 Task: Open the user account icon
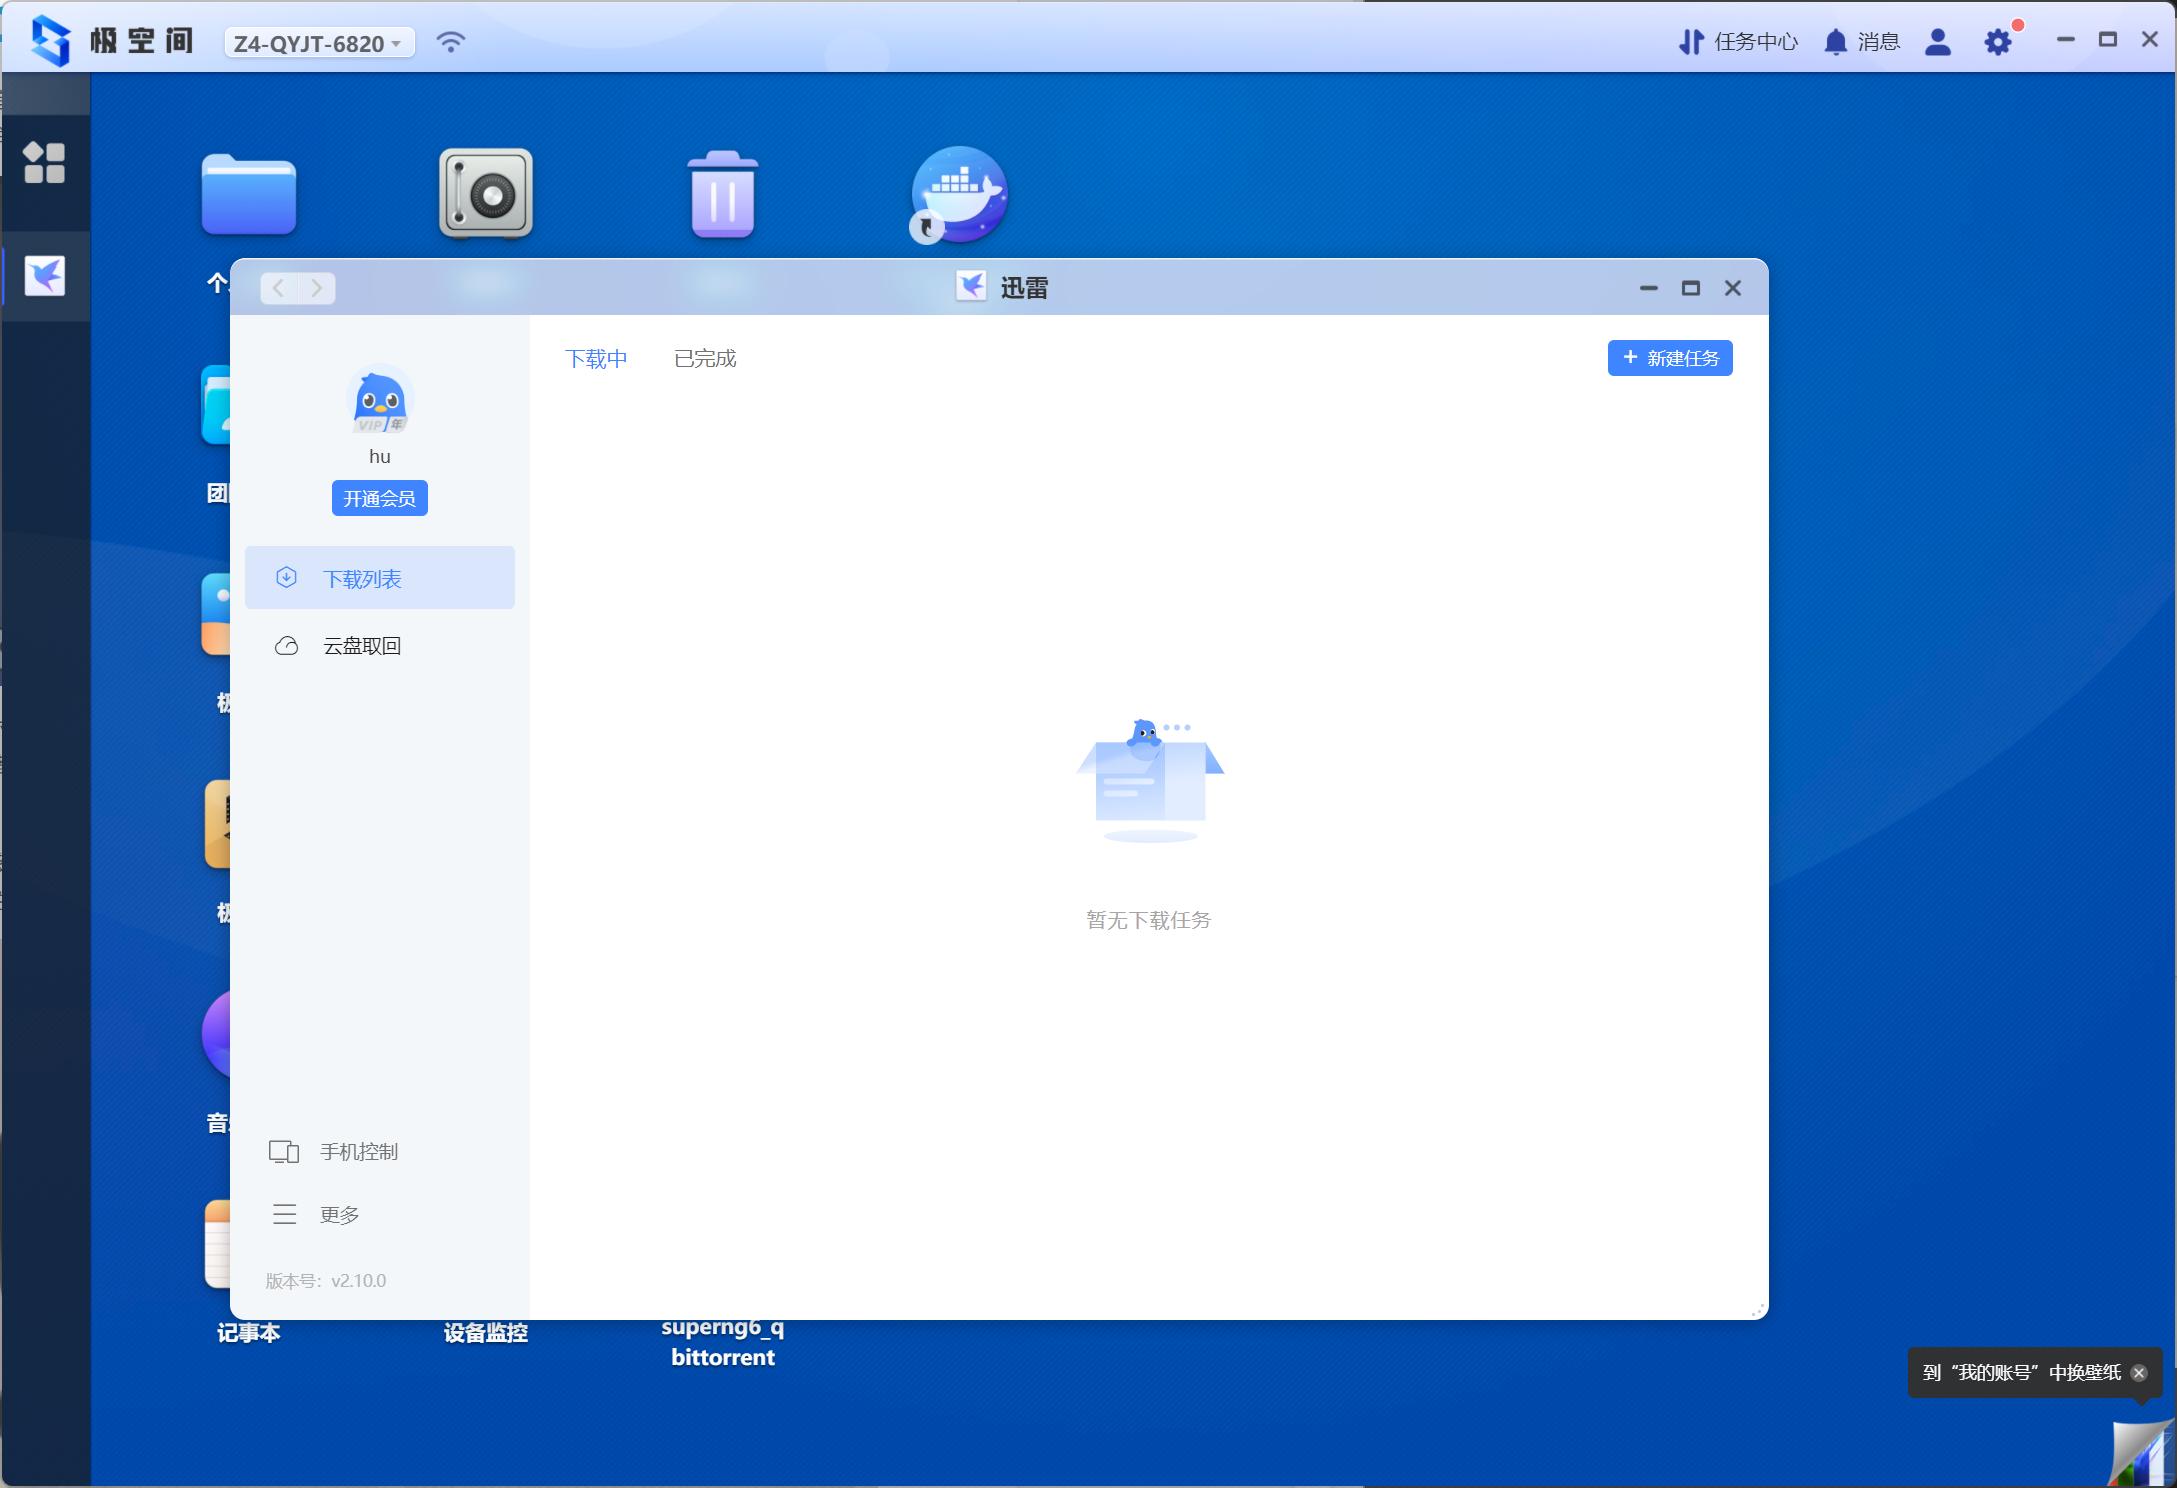1937,42
